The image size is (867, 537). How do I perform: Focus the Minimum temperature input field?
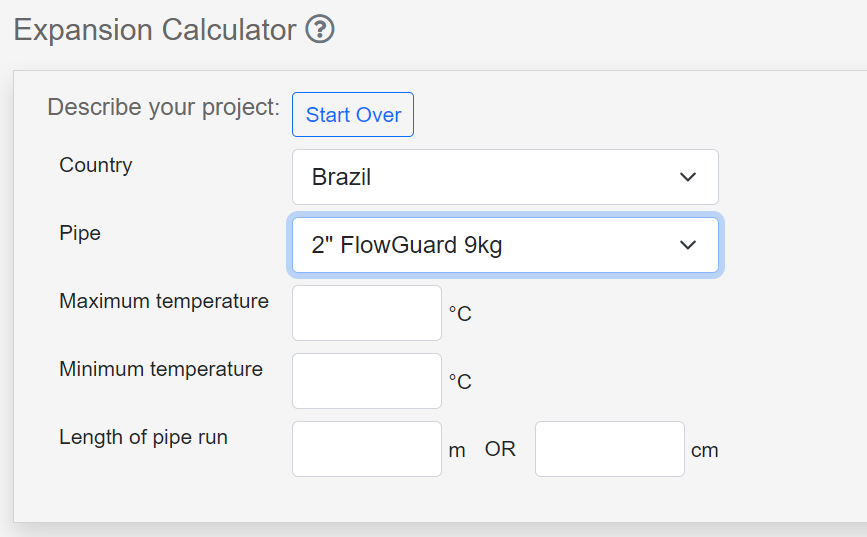coord(367,381)
